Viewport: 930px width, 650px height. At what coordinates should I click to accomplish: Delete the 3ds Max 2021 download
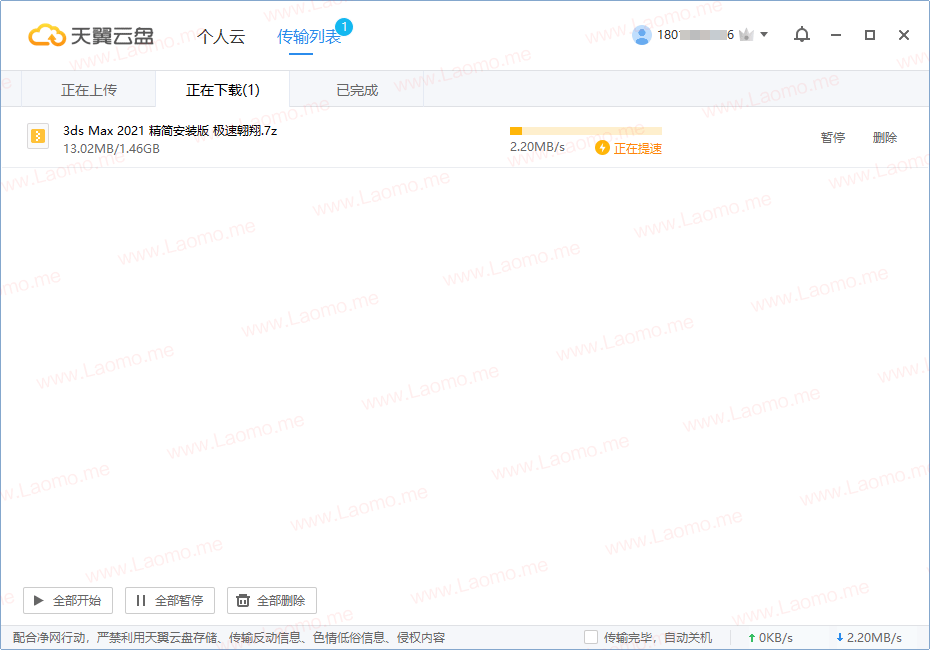pos(885,138)
